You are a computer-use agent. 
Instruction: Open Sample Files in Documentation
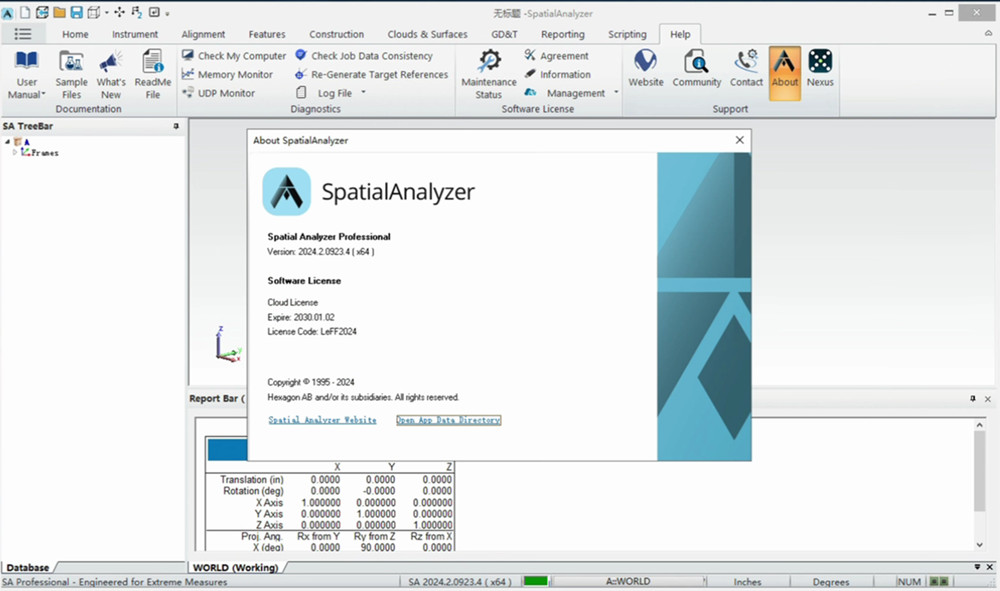click(x=71, y=75)
